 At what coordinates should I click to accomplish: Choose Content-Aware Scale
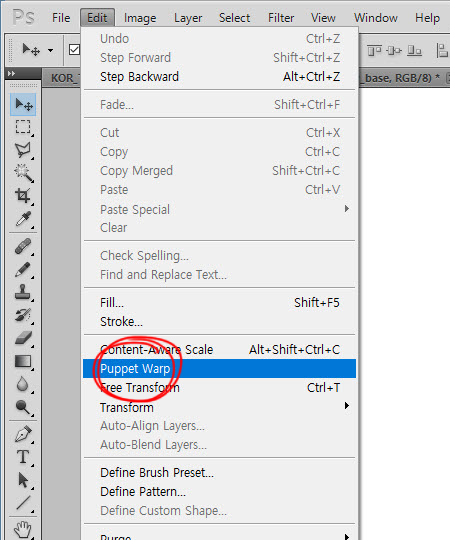coord(220,350)
